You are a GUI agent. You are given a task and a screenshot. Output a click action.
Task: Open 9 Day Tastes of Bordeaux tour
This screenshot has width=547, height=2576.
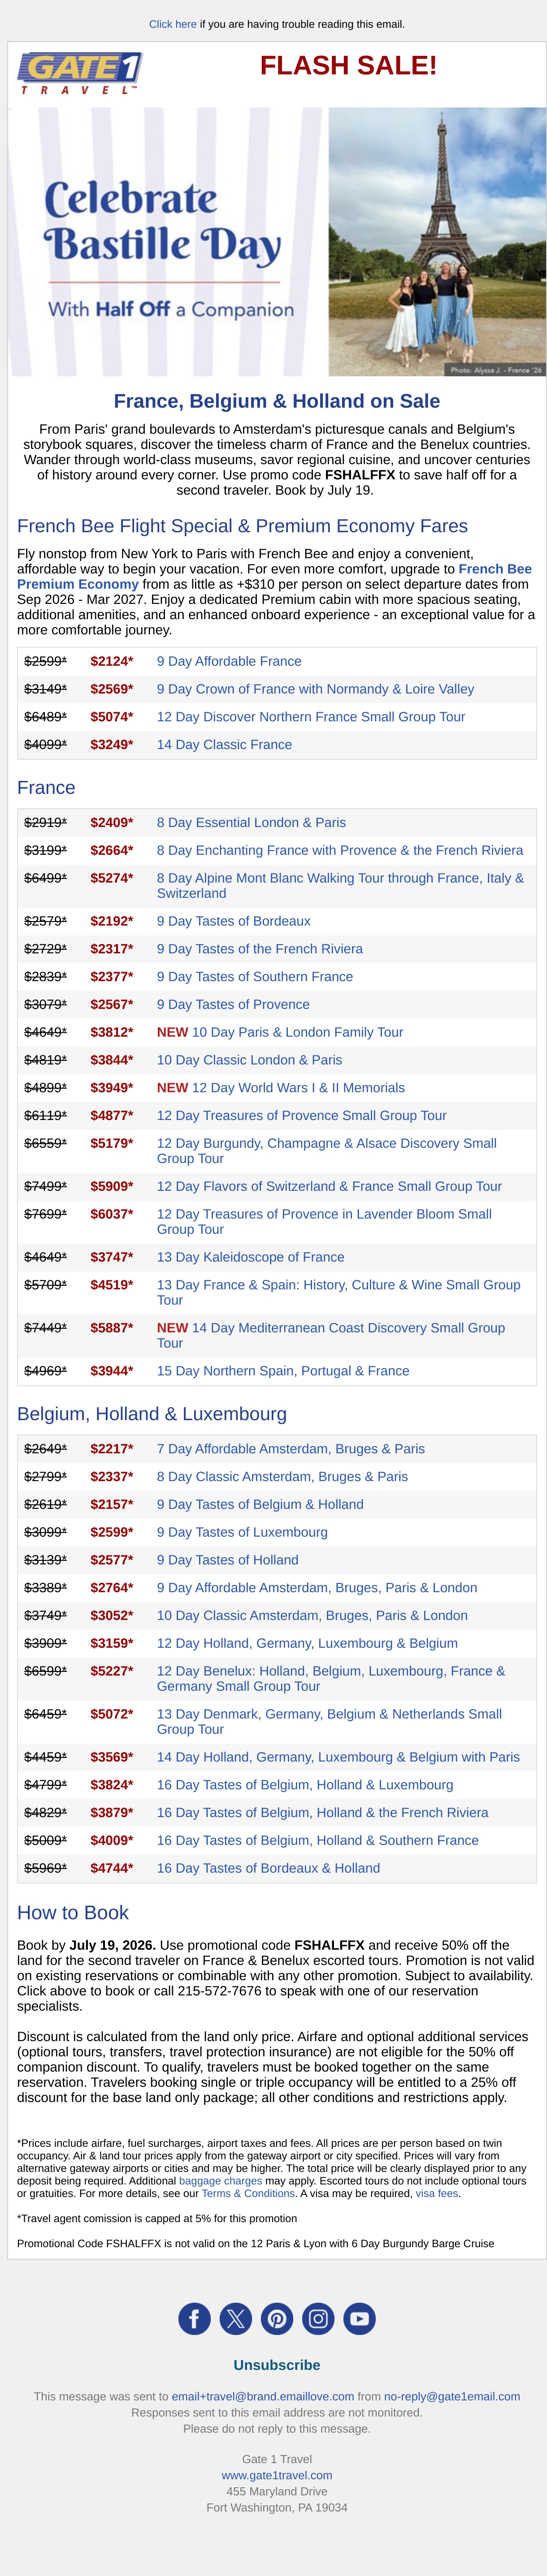(233, 921)
